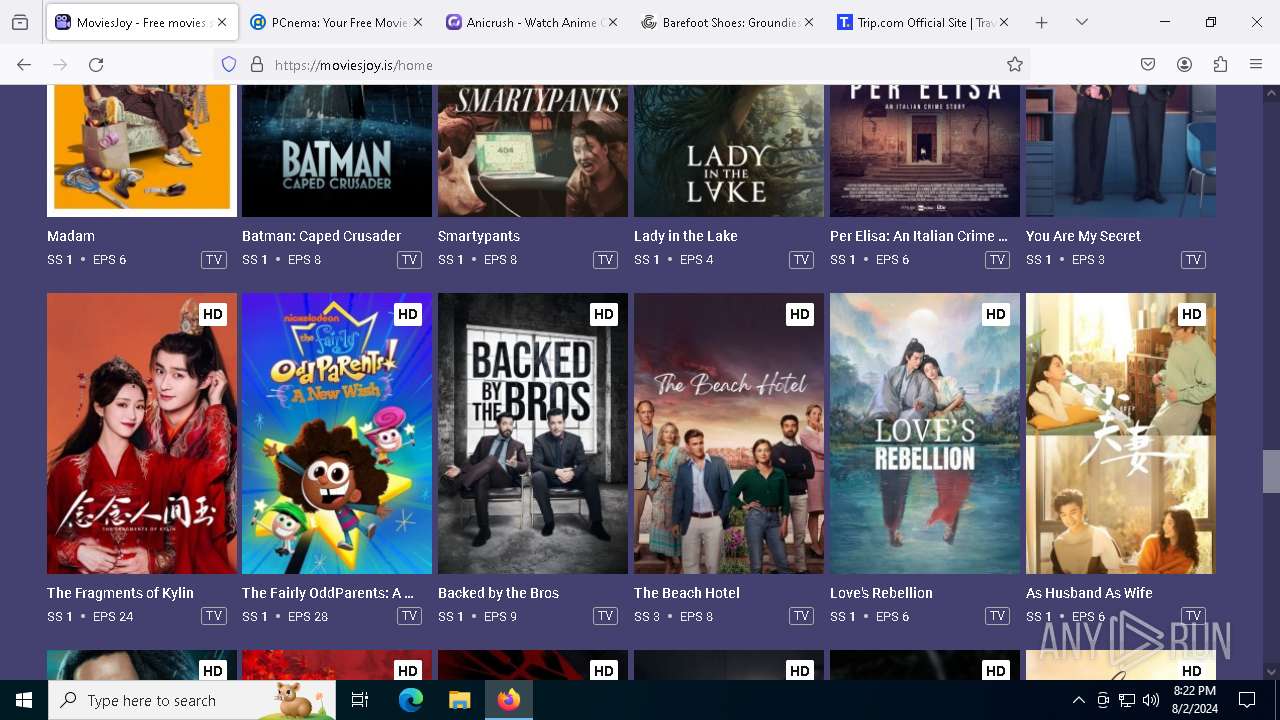Click the Smartypants title link

(x=479, y=236)
